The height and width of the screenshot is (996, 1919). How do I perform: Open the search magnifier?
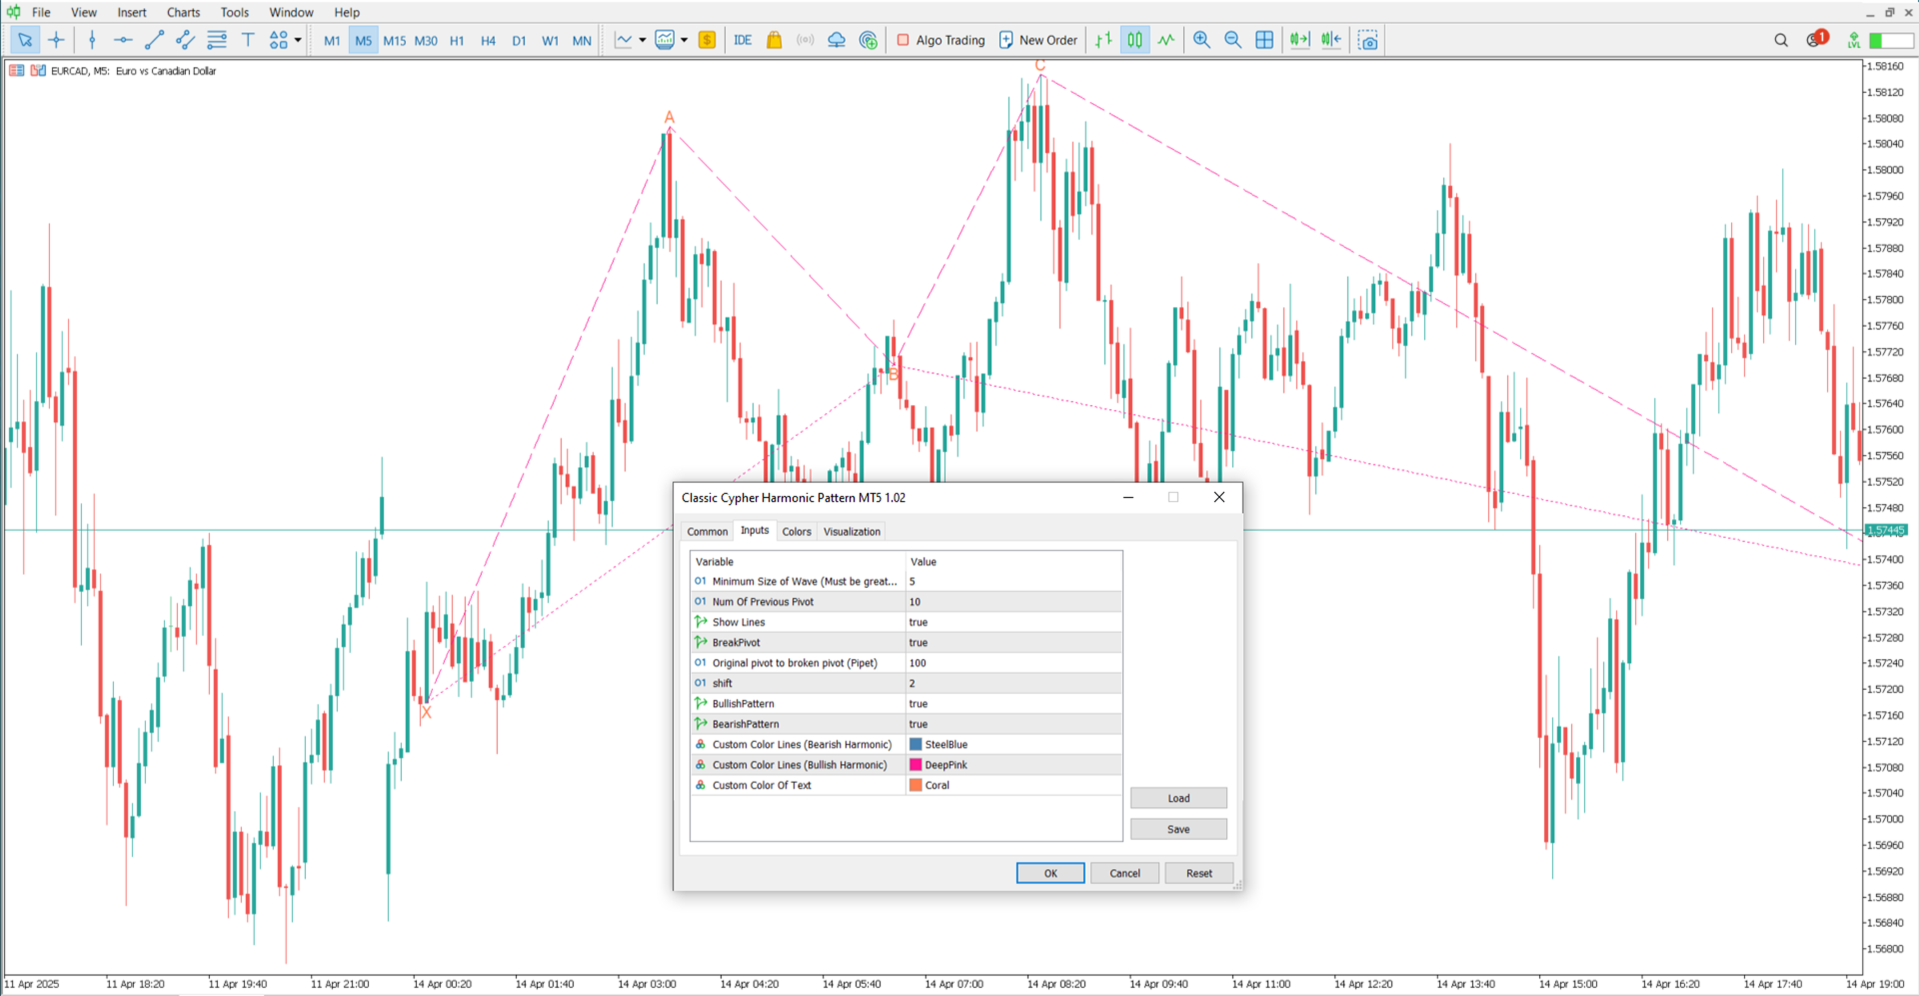coord(1781,40)
